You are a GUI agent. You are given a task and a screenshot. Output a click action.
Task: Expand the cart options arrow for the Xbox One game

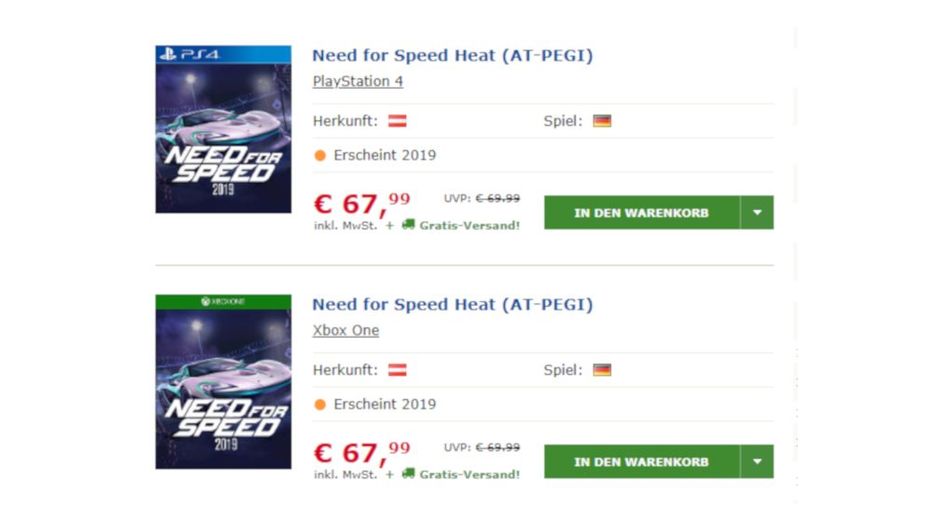point(757,462)
